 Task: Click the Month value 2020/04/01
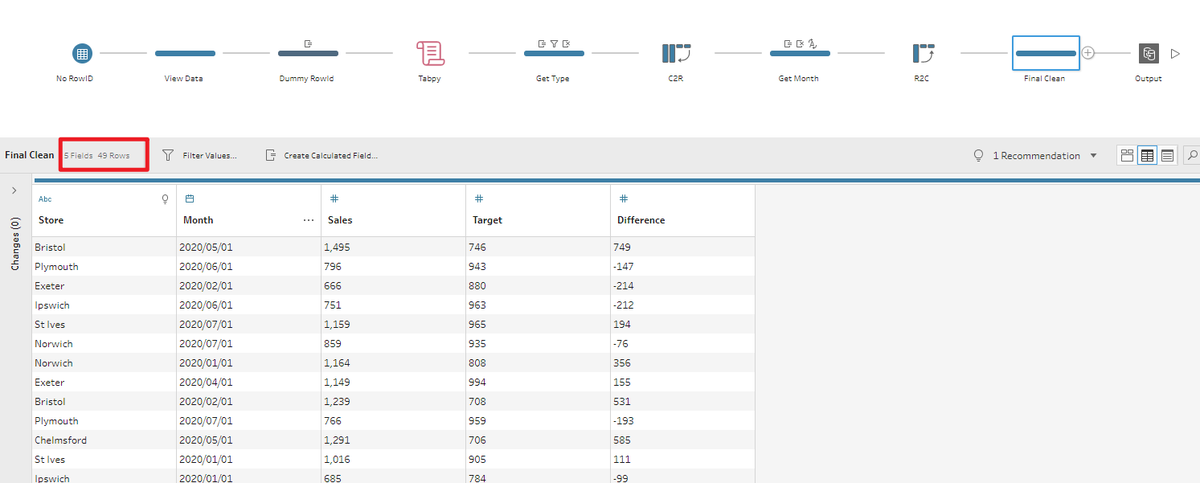(x=248, y=382)
